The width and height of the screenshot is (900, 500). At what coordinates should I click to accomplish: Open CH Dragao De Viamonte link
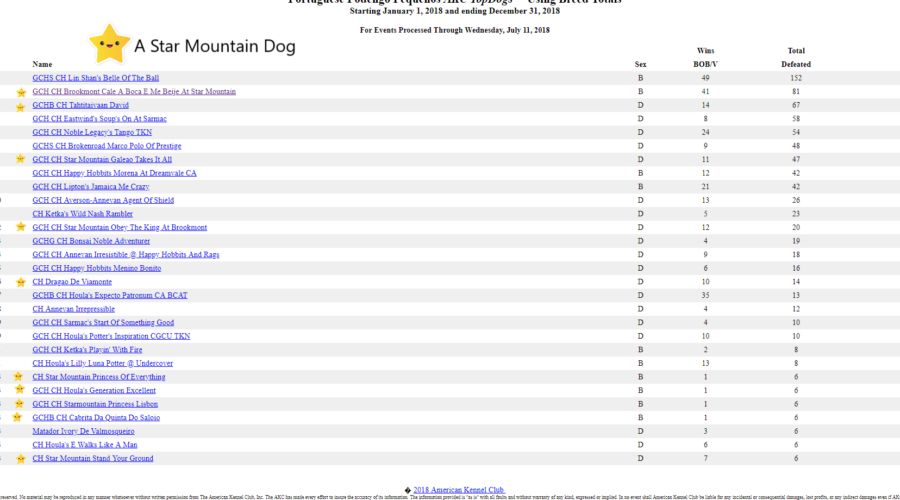point(72,282)
